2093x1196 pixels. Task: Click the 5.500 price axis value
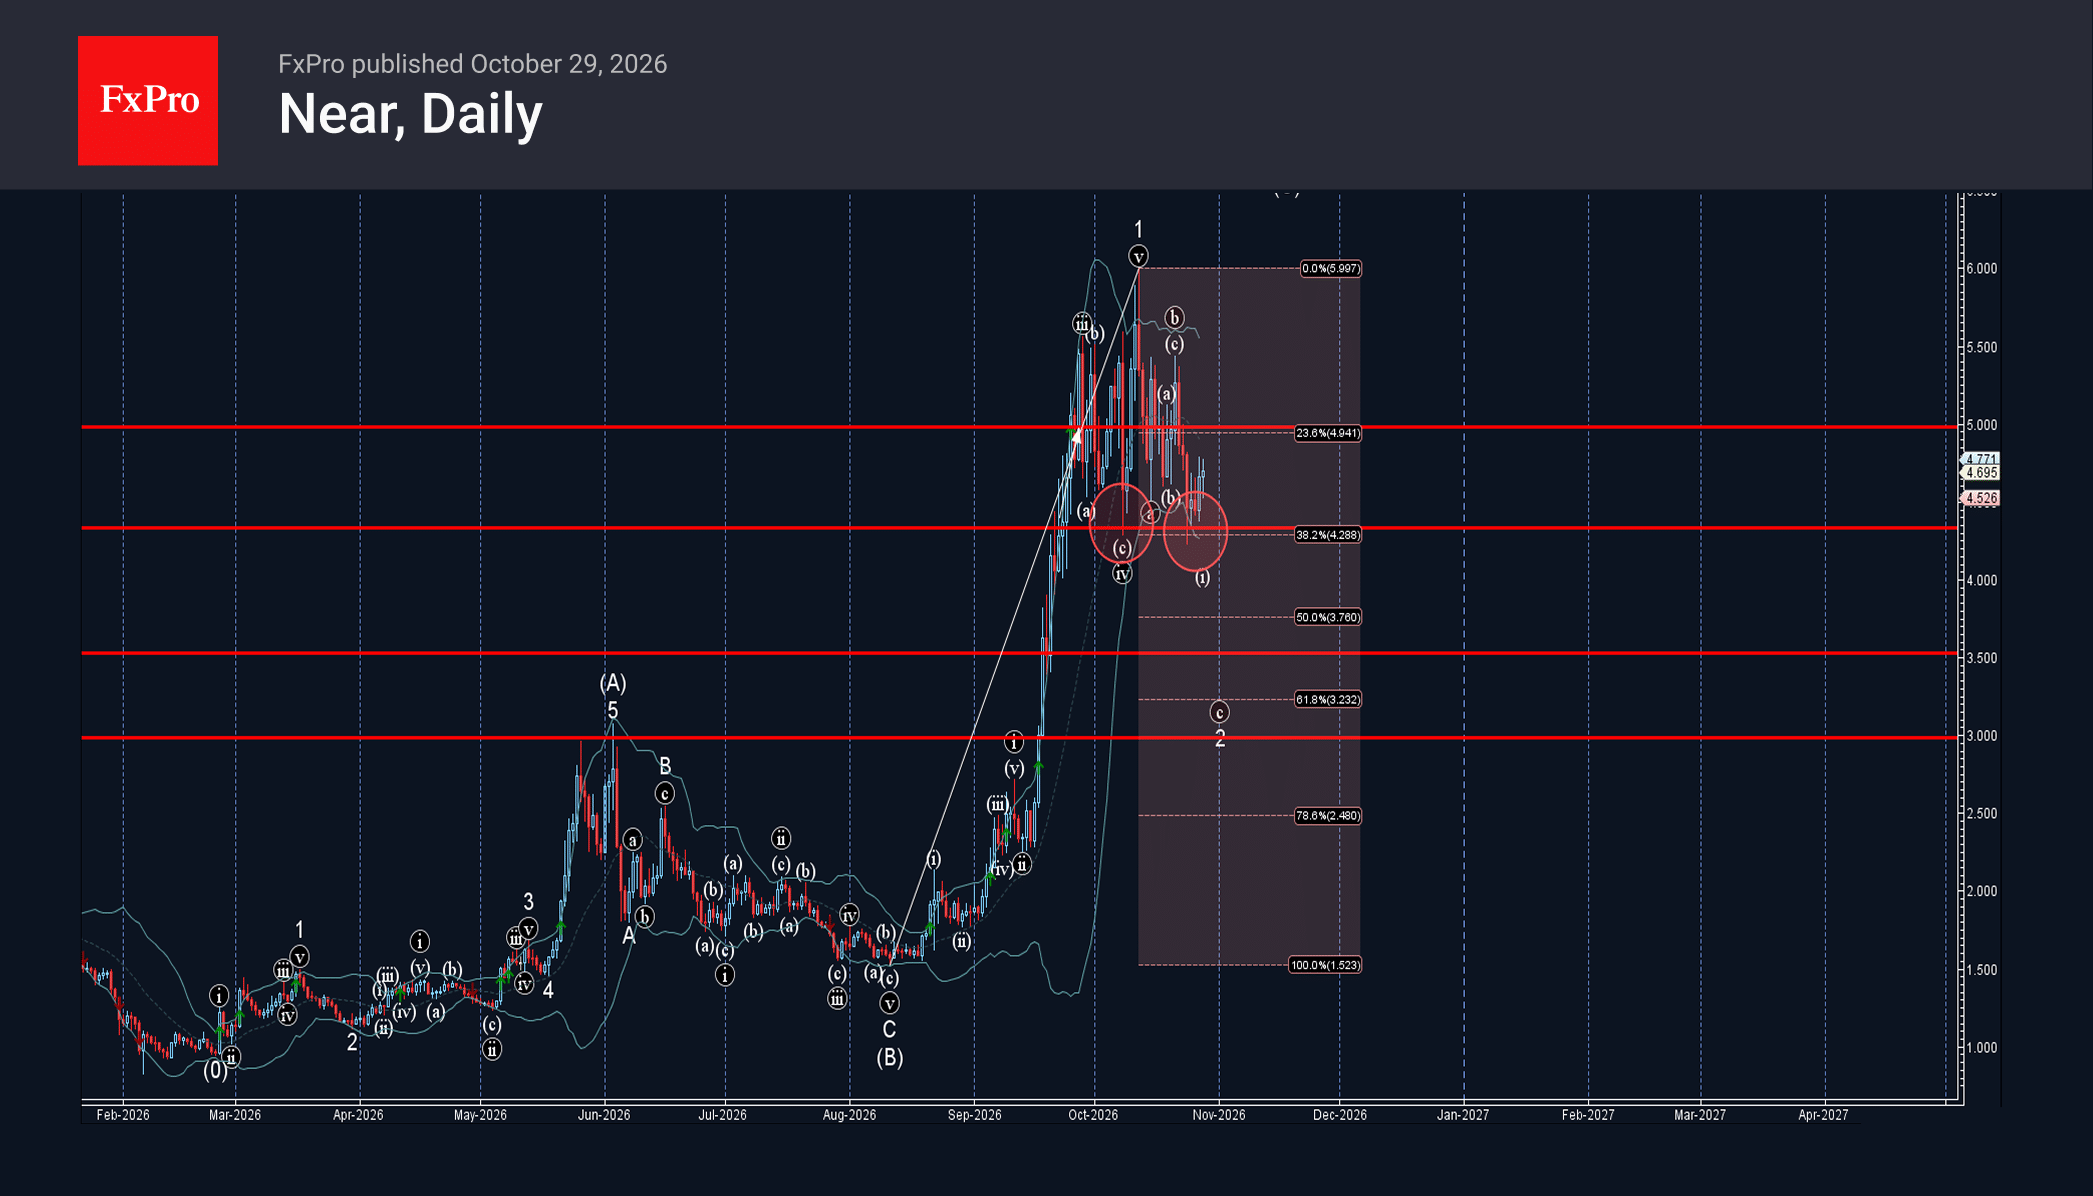click(1981, 348)
